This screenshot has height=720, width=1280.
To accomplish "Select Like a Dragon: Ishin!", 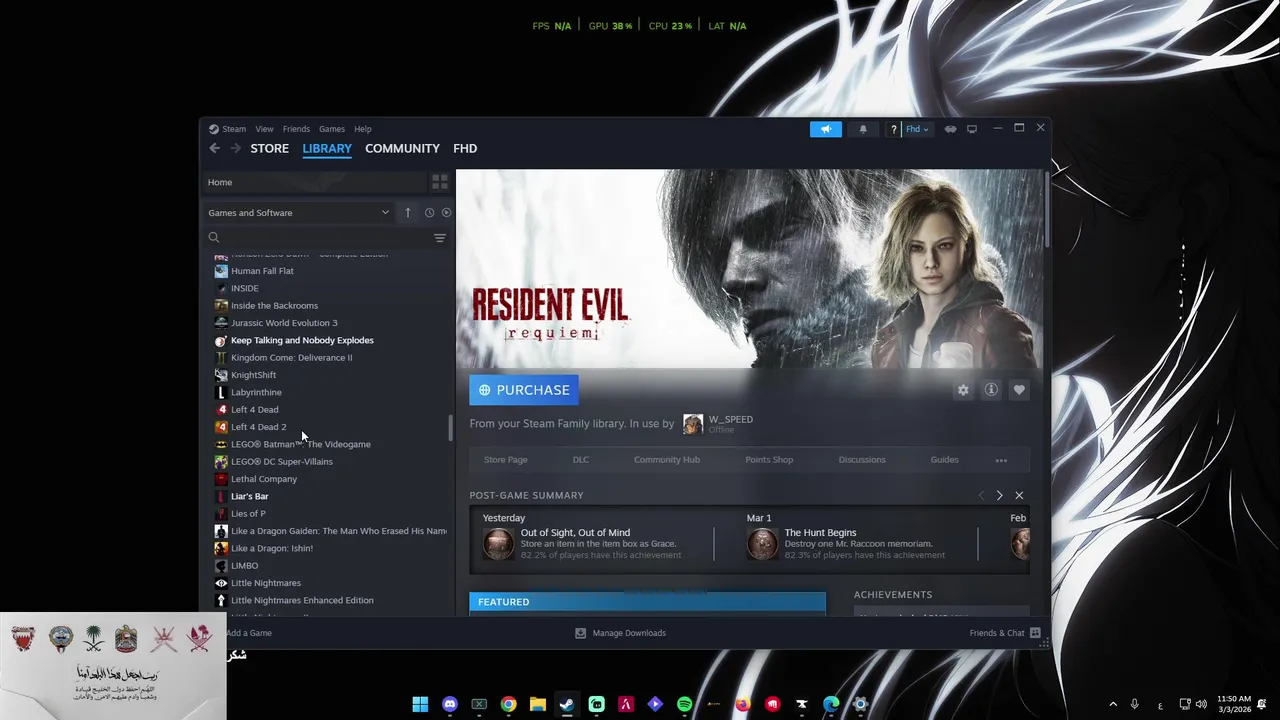I will [272, 548].
